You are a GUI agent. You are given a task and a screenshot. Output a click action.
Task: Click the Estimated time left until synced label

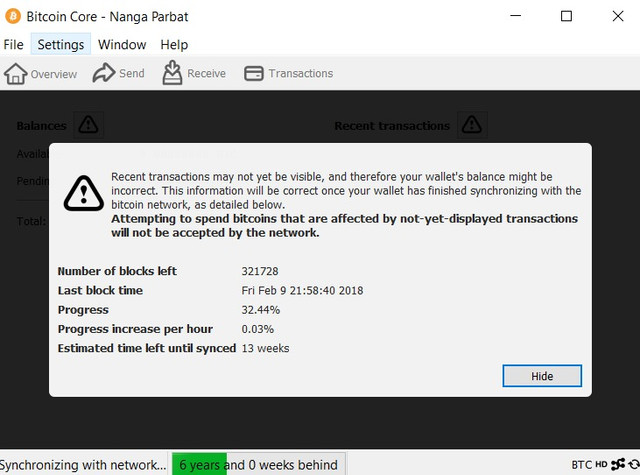[147, 348]
